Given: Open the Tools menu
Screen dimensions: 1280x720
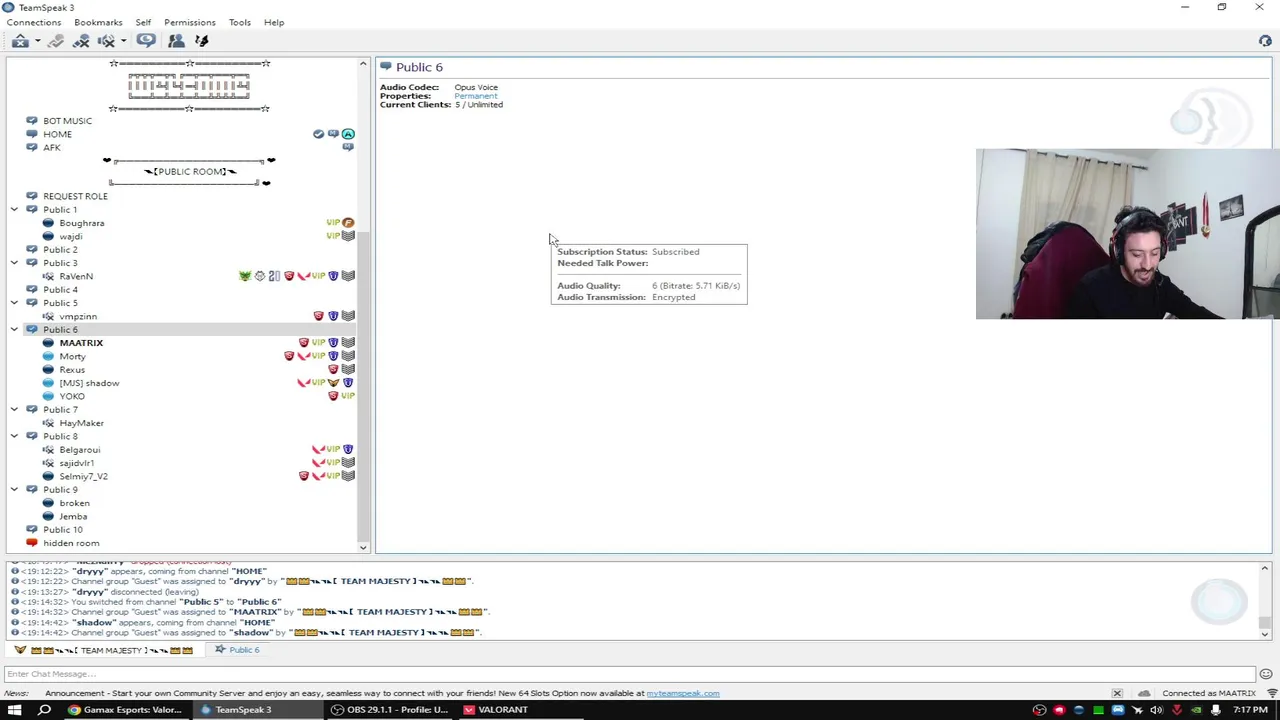Looking at the screenshot, I should (239, 22).
